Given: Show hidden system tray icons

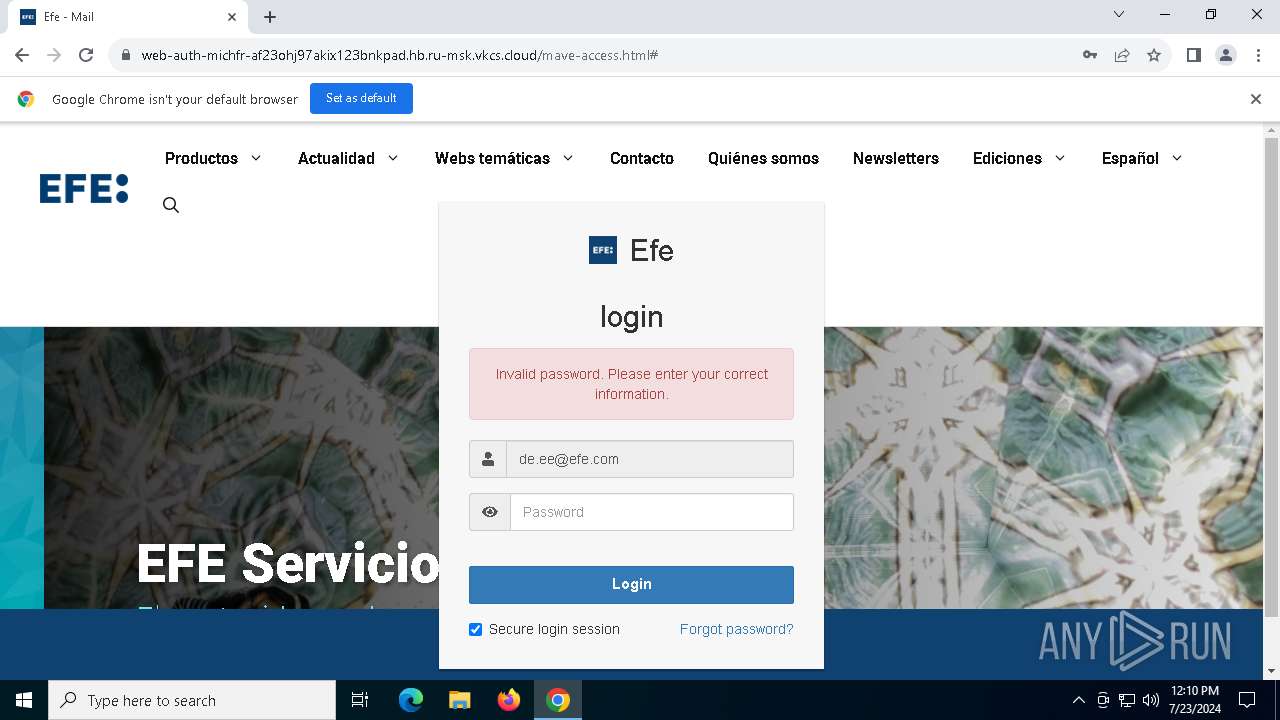Looking at the screenshot, I should pos(1079,700).
